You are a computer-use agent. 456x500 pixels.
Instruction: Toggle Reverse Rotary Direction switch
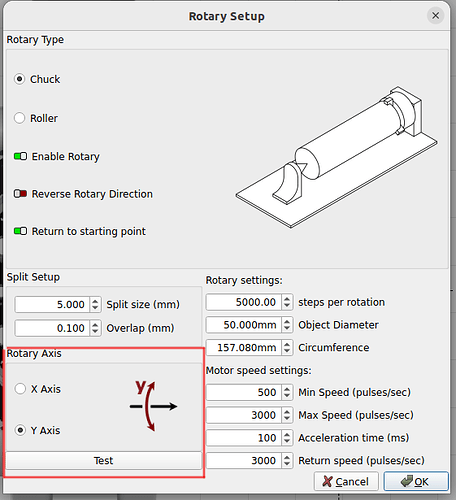pyautogui.click(x=20, y=194)
